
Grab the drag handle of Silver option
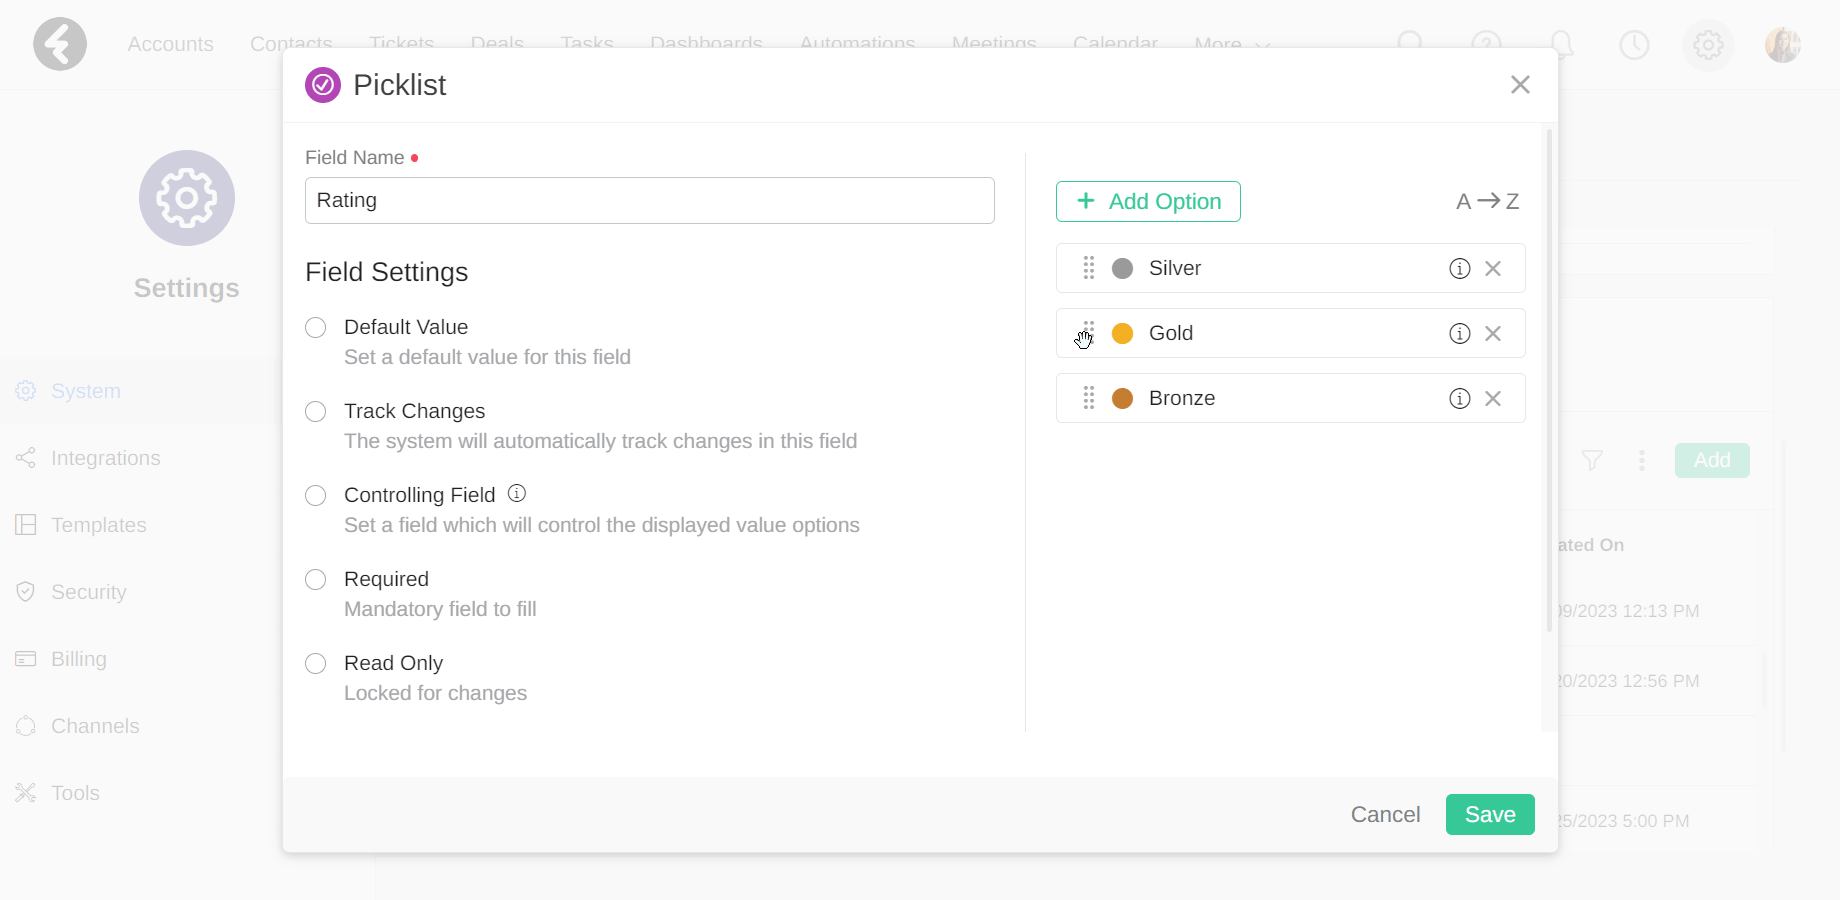coord(1089,268)
